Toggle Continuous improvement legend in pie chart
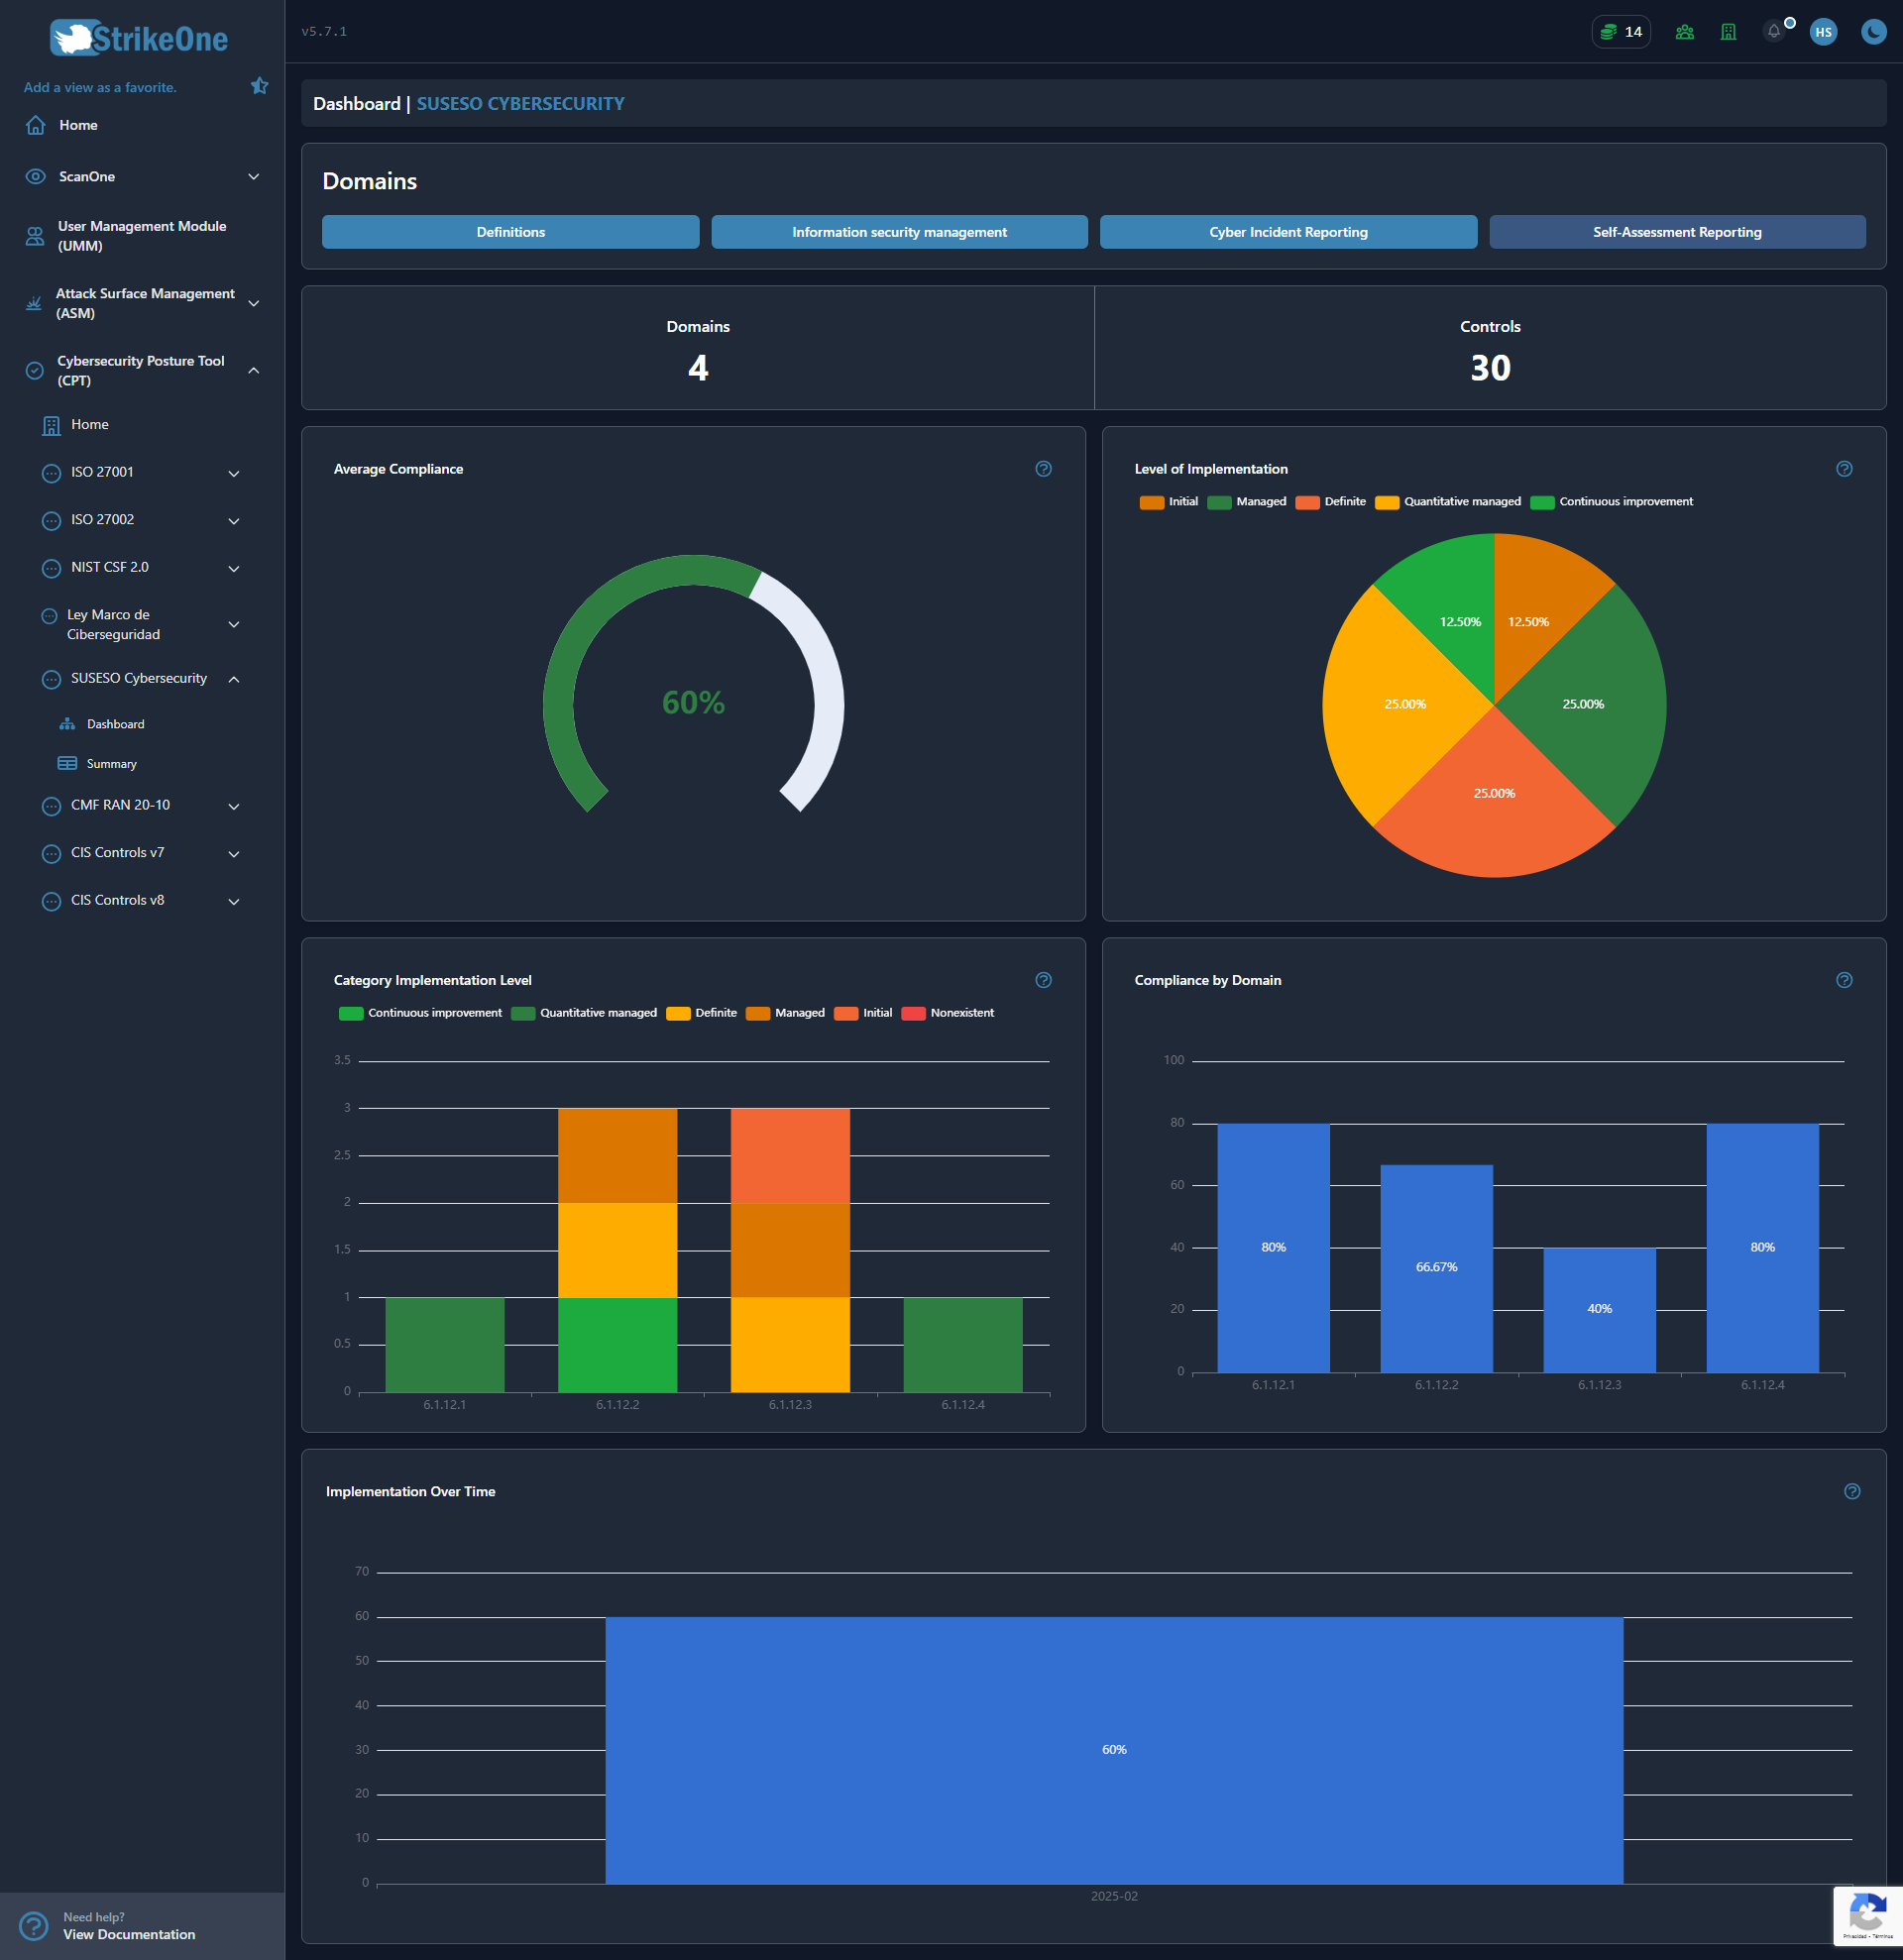 tap(1611, 502)
